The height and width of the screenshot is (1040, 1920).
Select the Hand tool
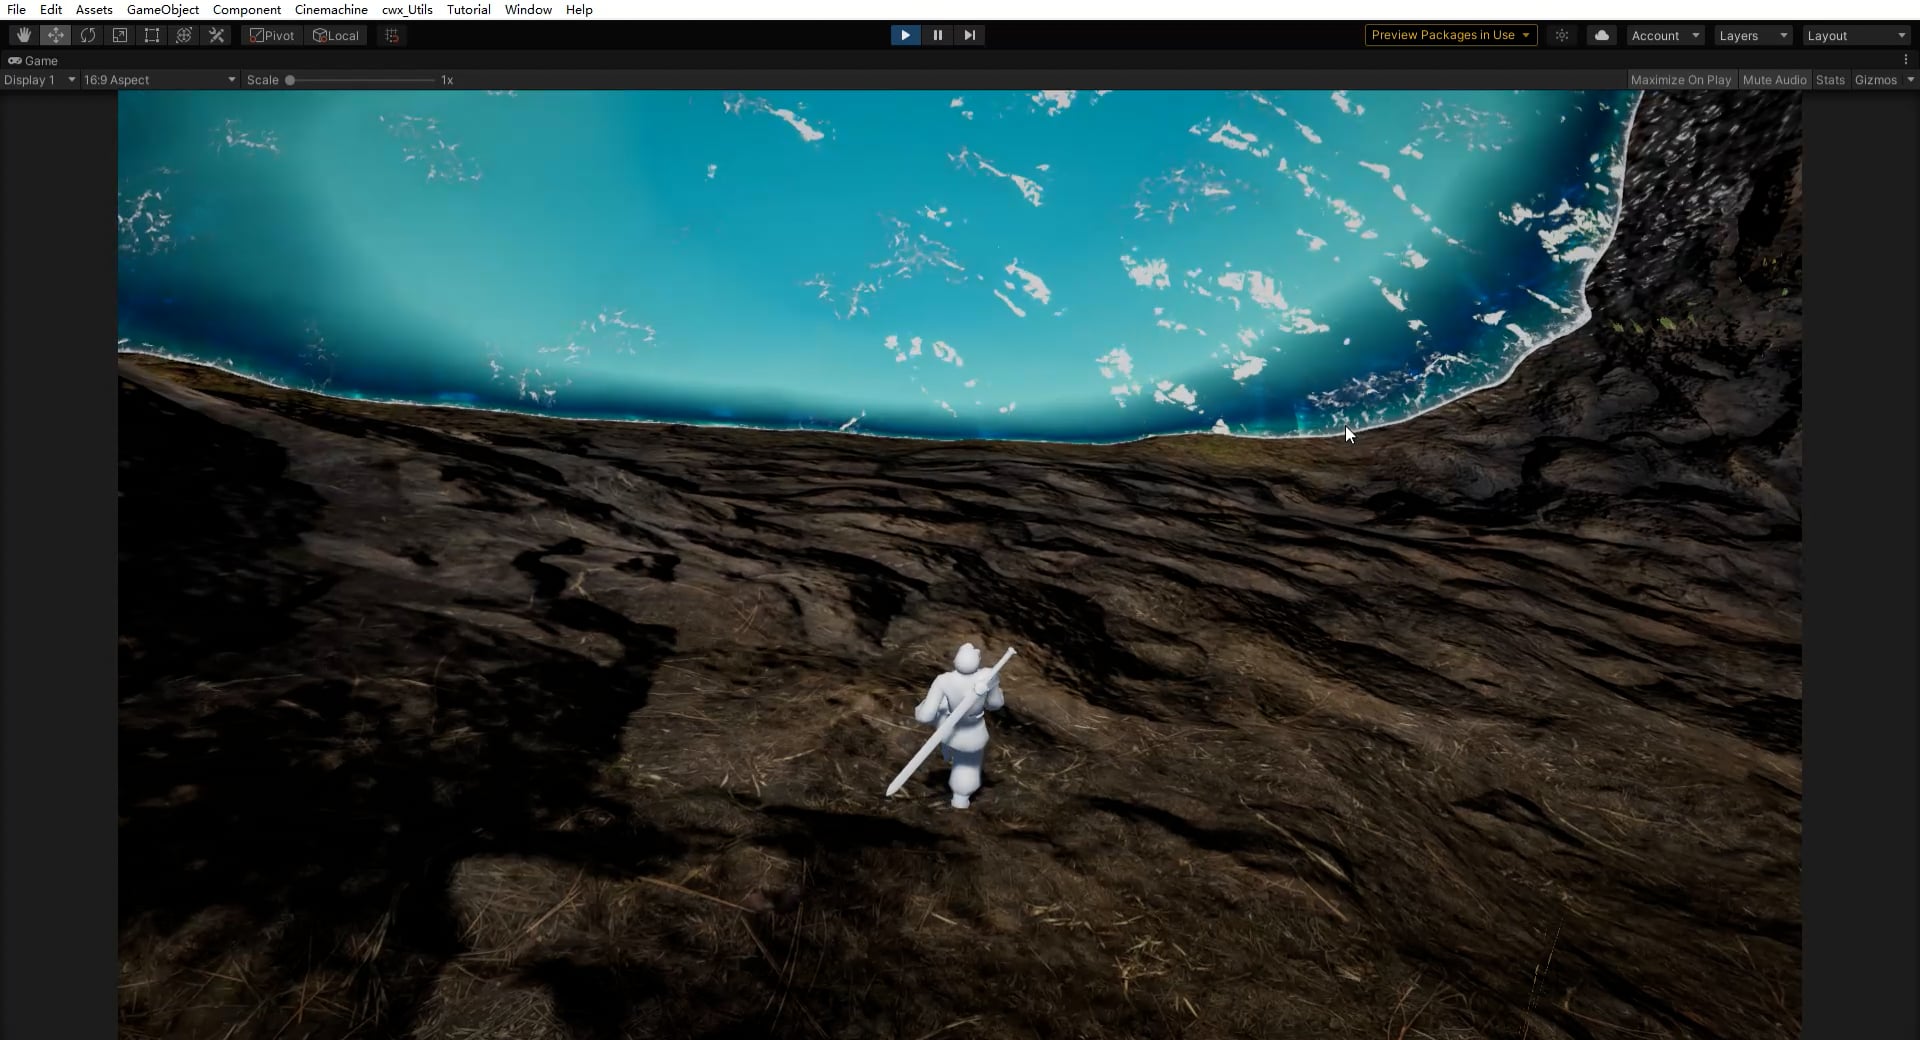(24, 35)
